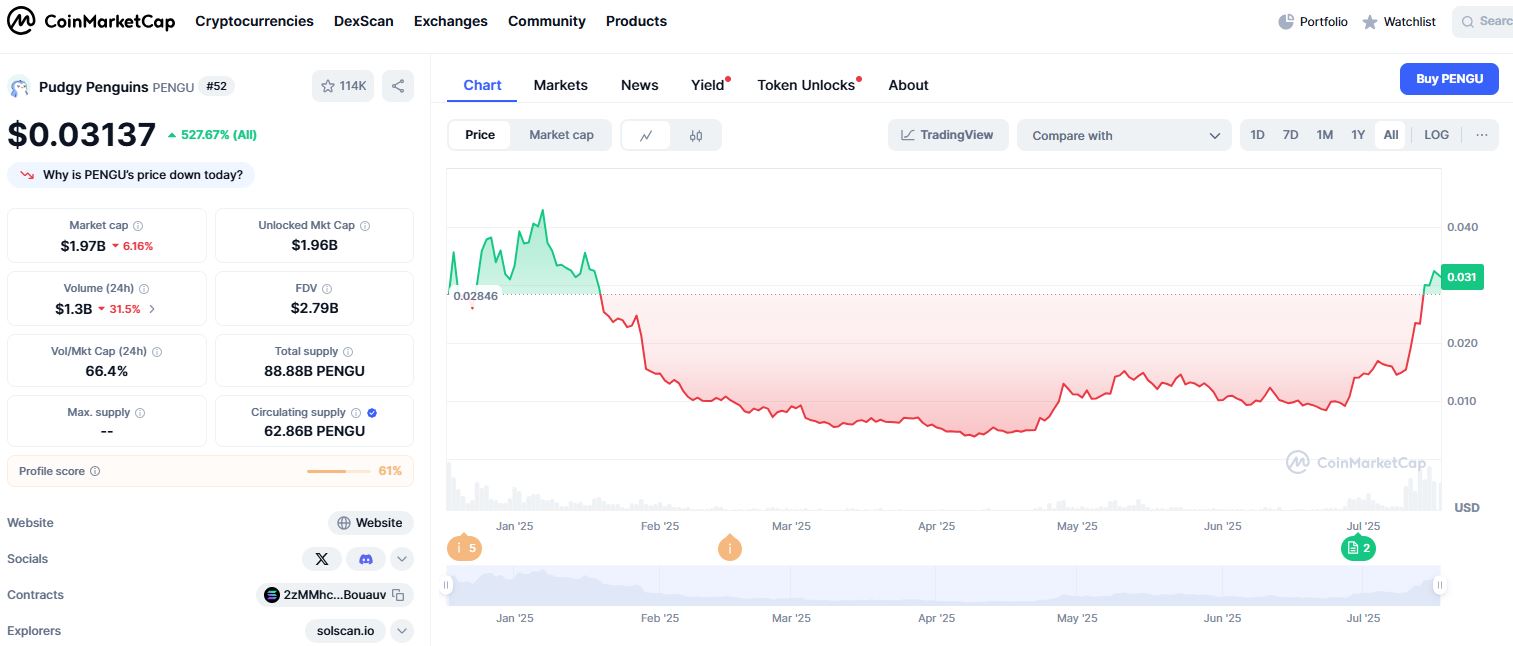
Task: Toggle LOG scale on the chart
Action: point(1436,135)
